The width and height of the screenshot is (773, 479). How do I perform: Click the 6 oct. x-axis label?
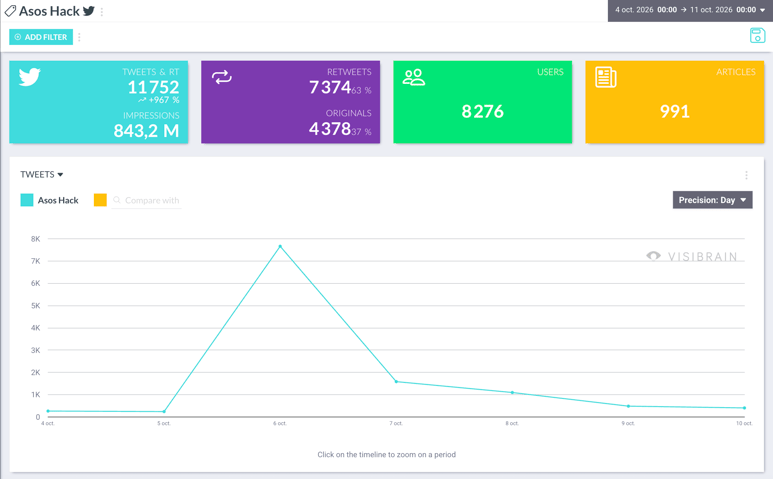[x=280, y=423]
